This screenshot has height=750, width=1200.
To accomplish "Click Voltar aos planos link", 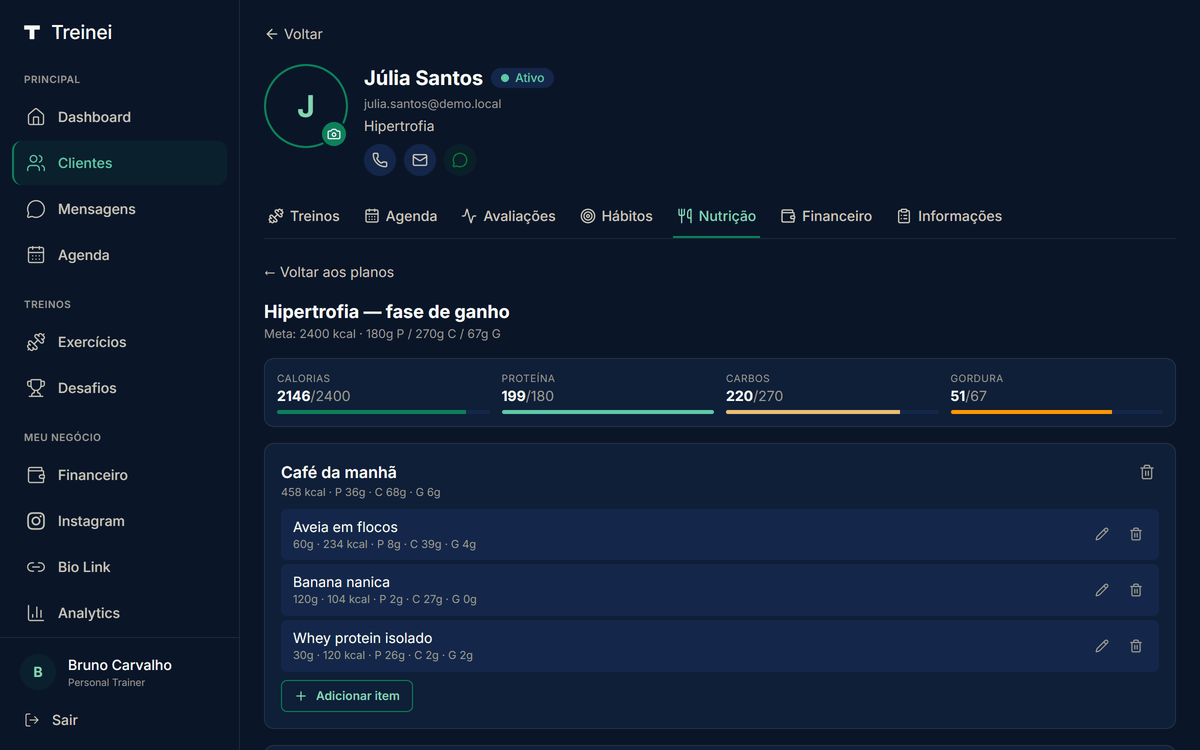I will tap(329, 272).
